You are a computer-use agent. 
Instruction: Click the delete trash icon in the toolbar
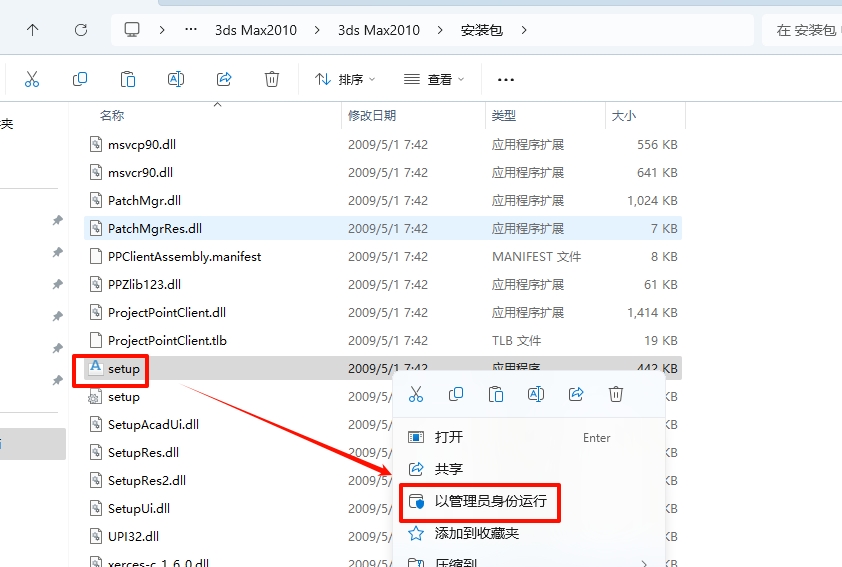(272, 79)
